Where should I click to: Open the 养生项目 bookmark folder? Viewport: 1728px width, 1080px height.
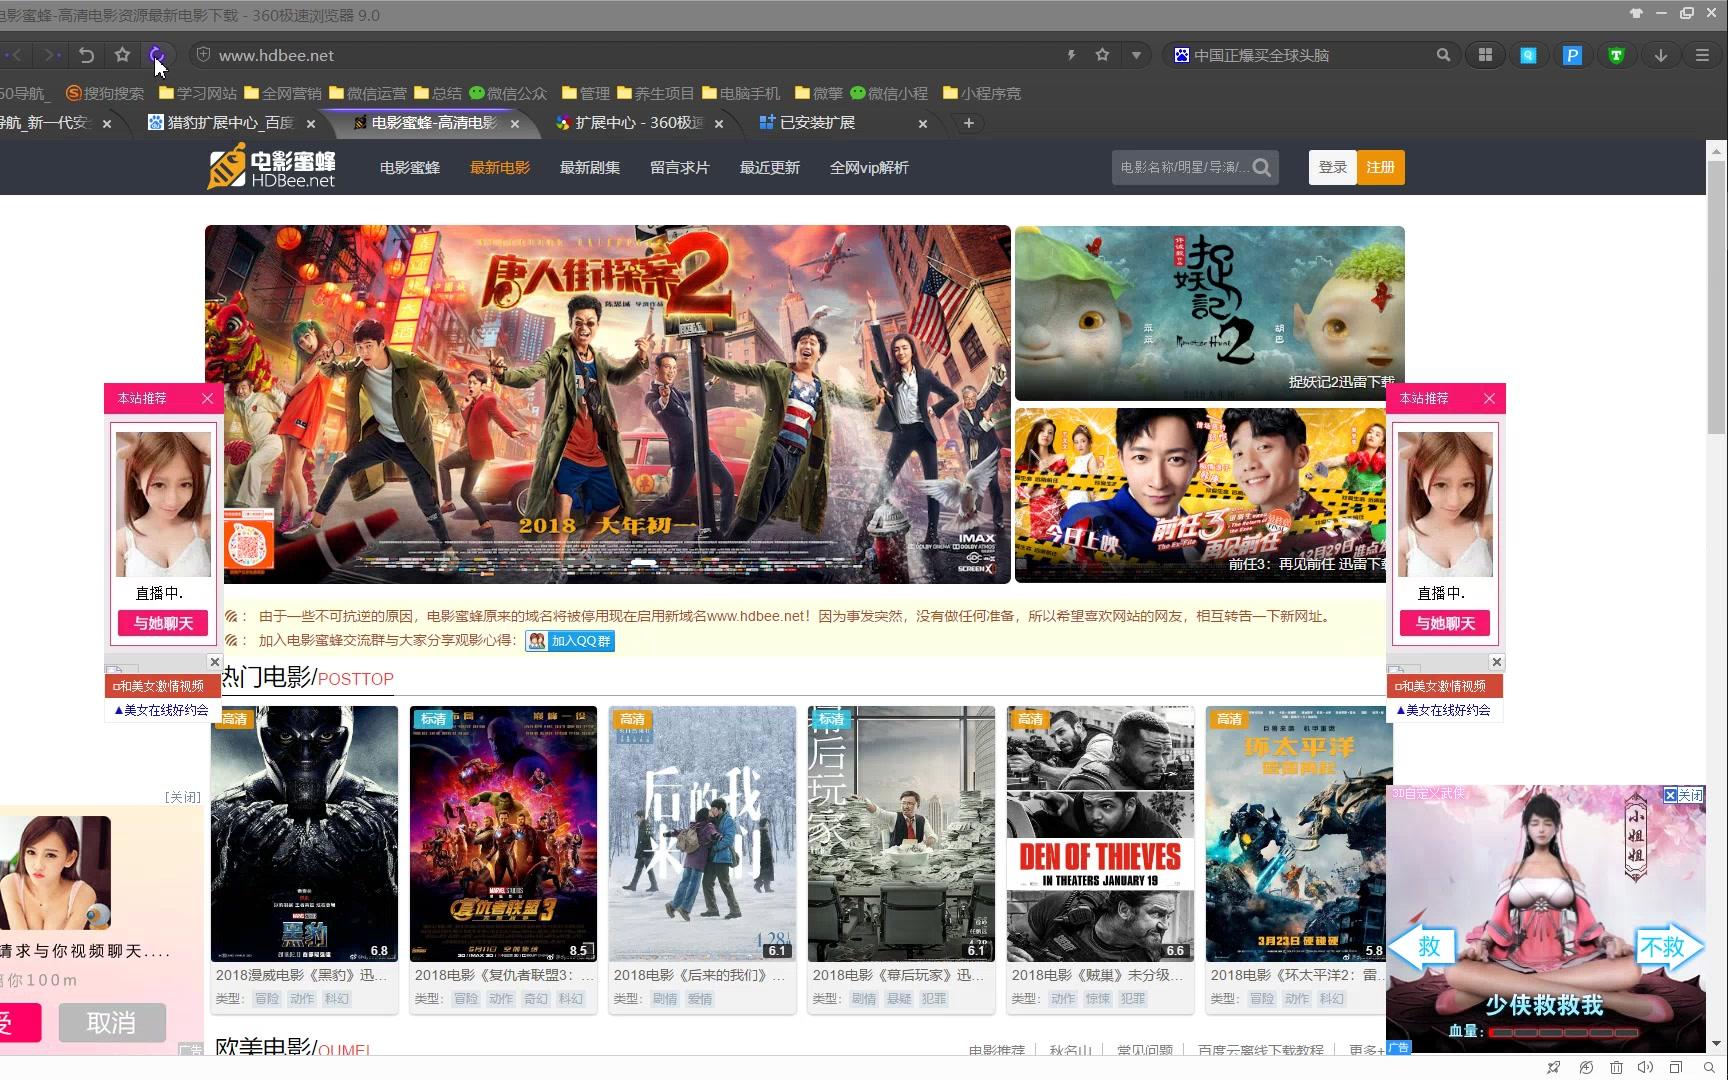click(655, 93)
